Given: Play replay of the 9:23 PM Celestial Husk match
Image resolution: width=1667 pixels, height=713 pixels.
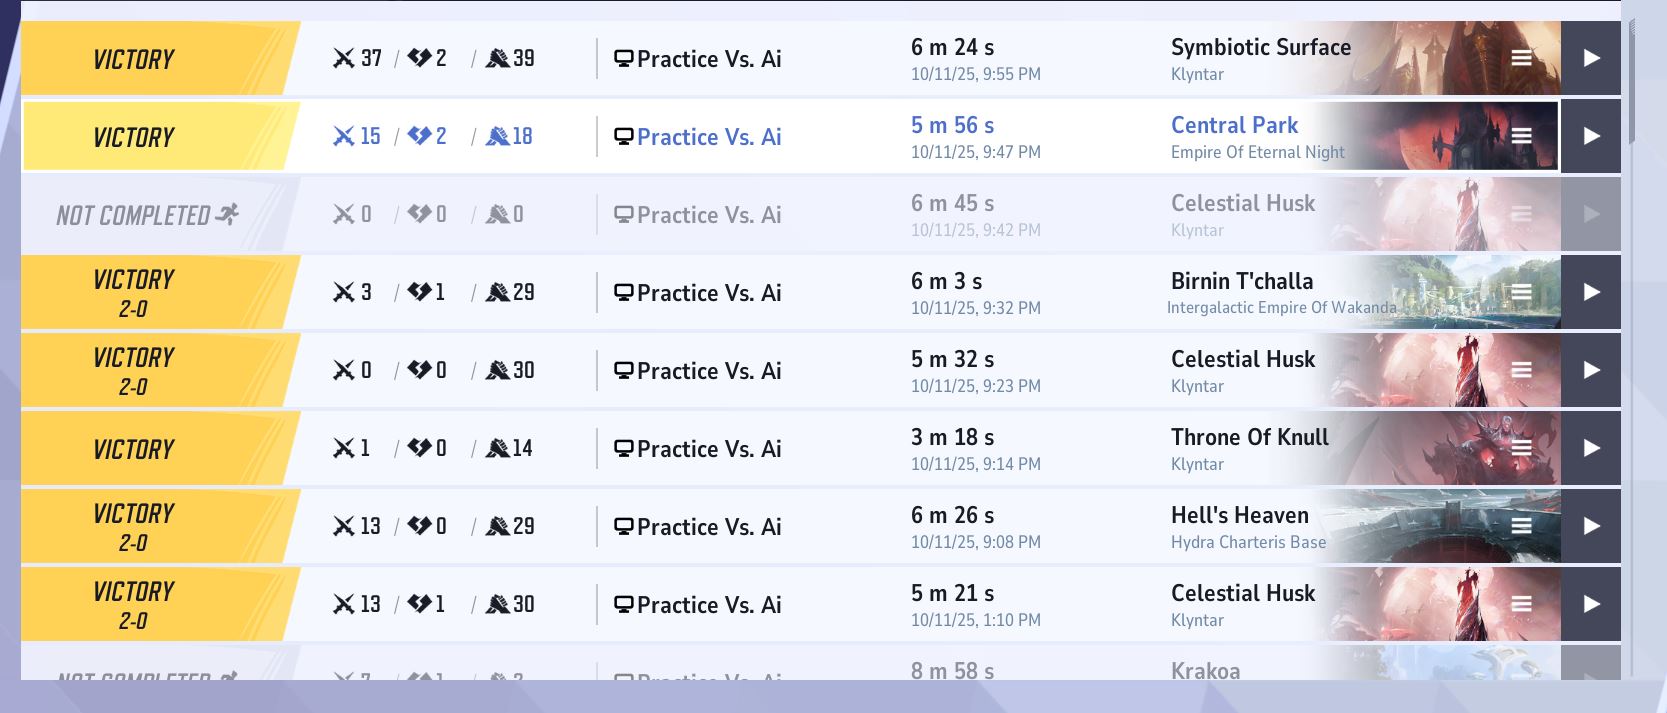Looking at the screenshot, I should pos(1591,370).
